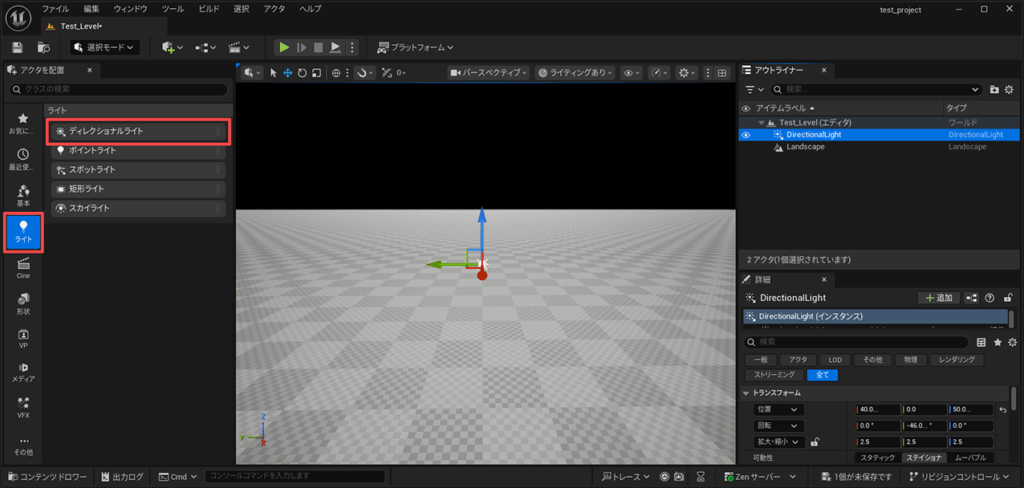Open the 位置 location type dropdown

tap(779, 410)
